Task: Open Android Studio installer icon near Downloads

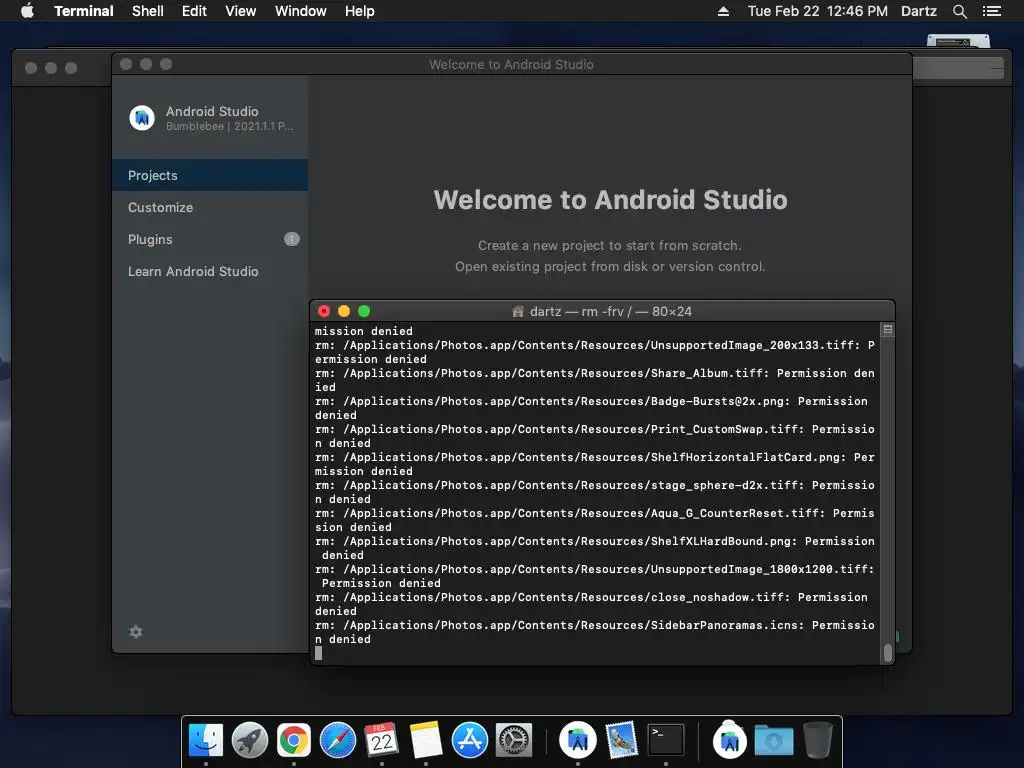Action: pyautogui.click(x=729, y=741)
